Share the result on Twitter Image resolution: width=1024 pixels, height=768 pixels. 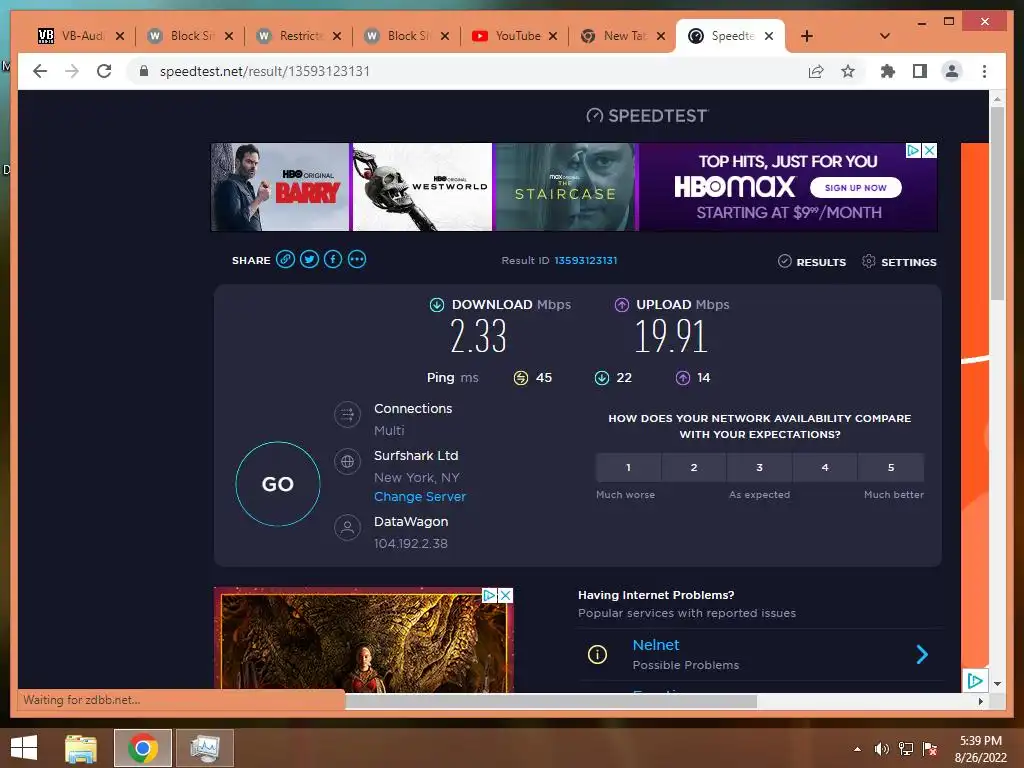tap(309, 259)
